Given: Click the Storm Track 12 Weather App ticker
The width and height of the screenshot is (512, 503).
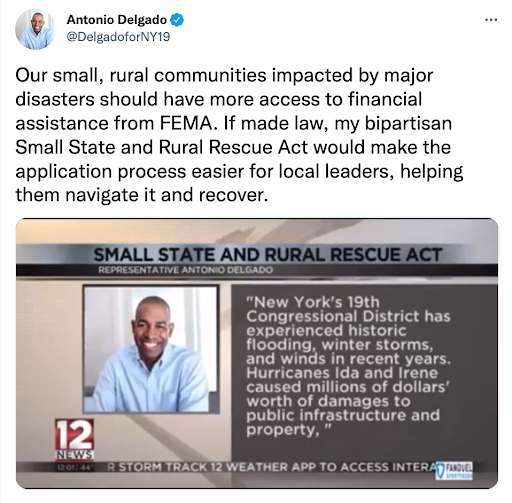Looking at the screenshot, I should 272,467.
